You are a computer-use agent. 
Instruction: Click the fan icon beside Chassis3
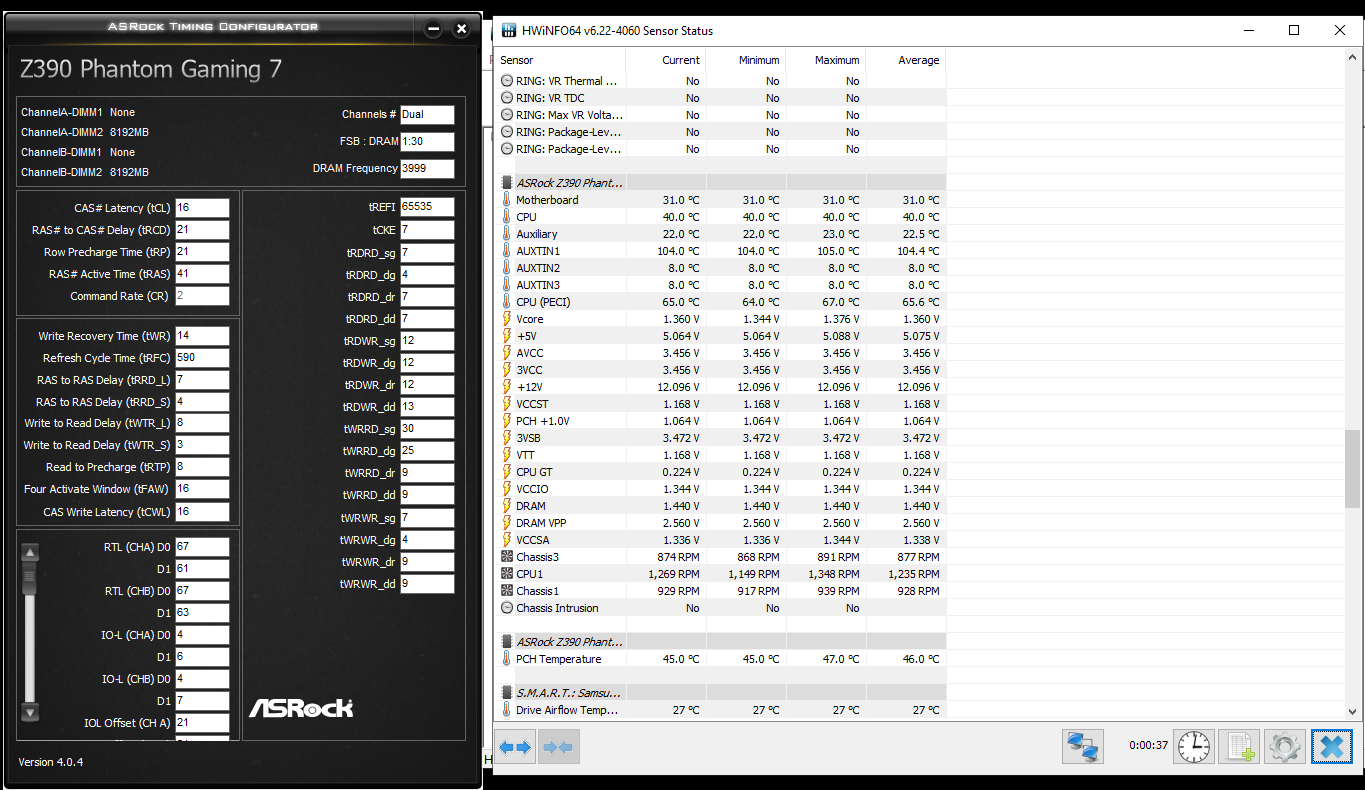tap(507, 557)
